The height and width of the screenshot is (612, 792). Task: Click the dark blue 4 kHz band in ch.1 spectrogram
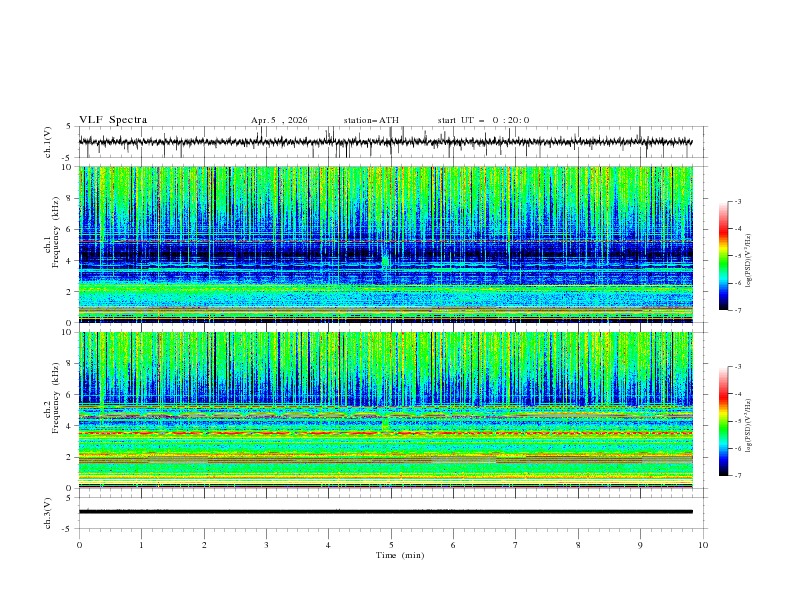click(x=385, y=254)
